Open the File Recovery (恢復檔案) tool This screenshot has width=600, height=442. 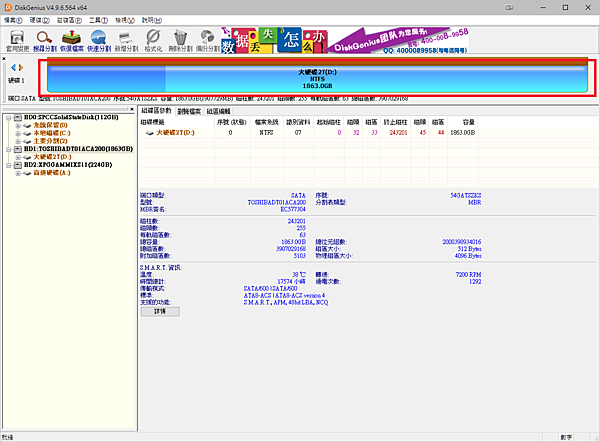coord(72,39)
